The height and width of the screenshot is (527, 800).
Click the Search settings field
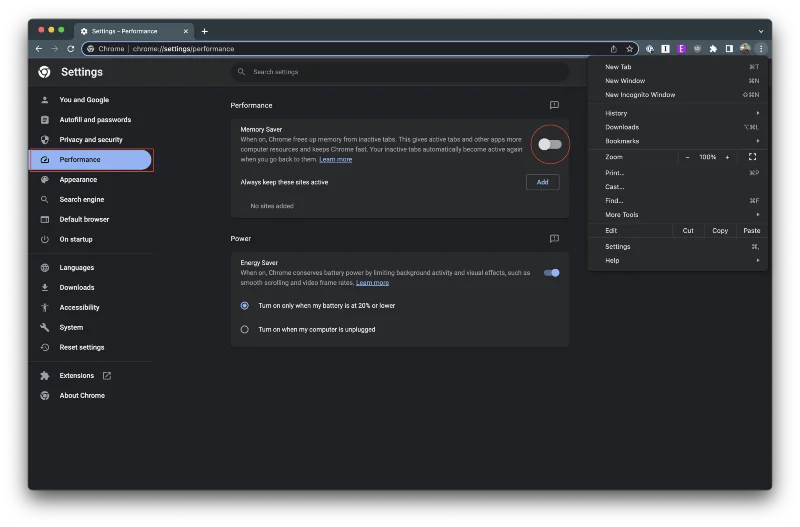[400, 72]
